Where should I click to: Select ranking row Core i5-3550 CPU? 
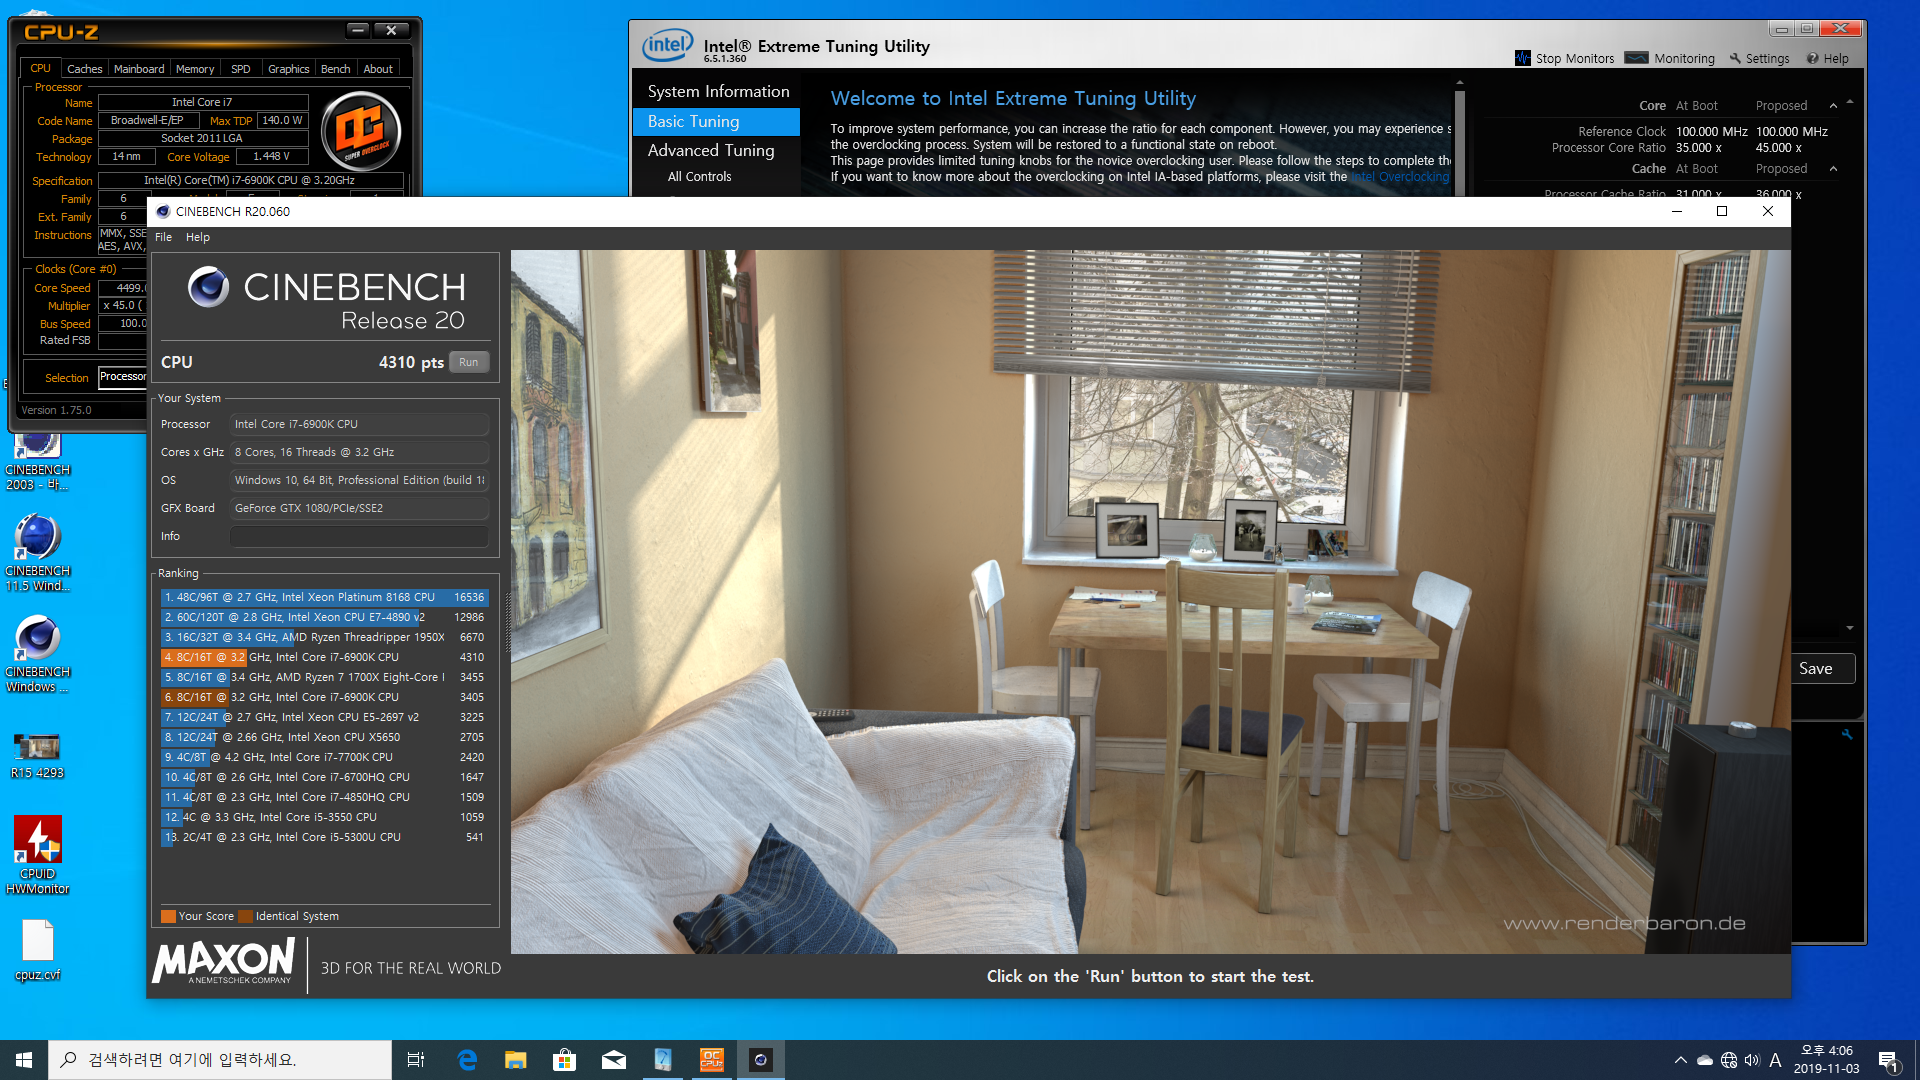[x=324, y=817]
